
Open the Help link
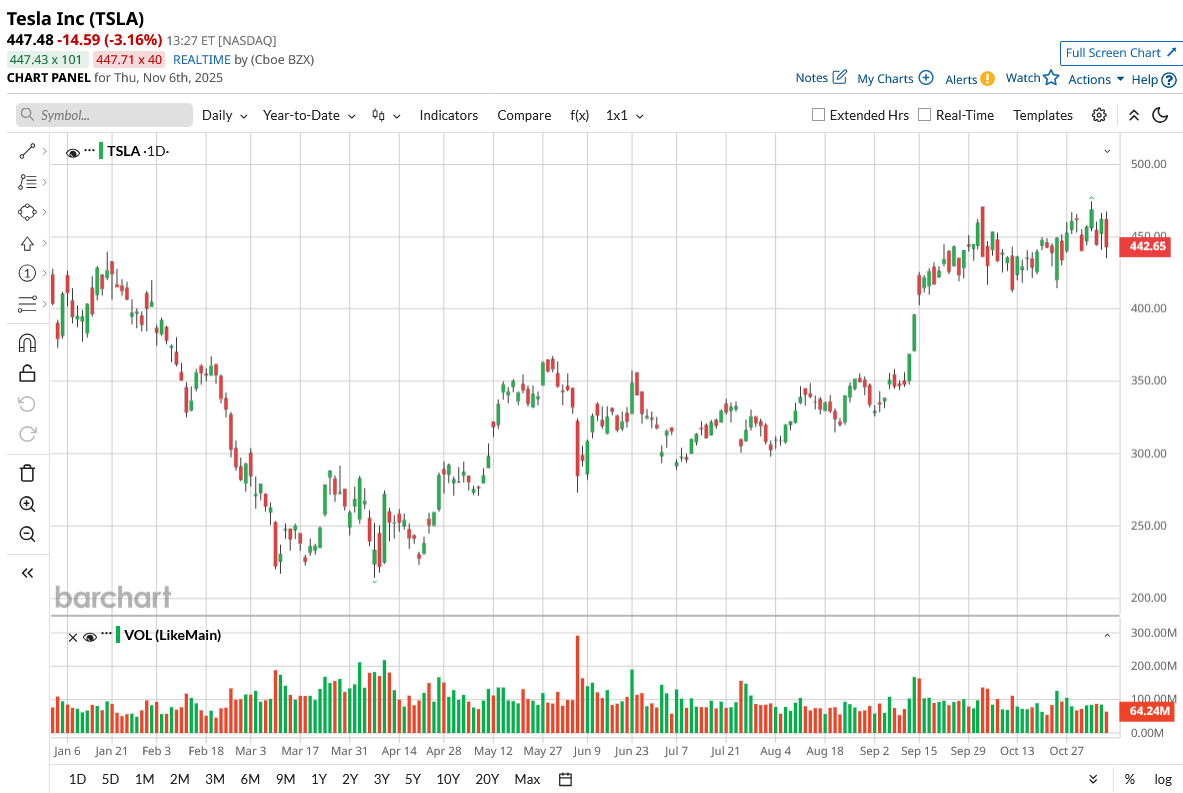(x=1154, y=79)
